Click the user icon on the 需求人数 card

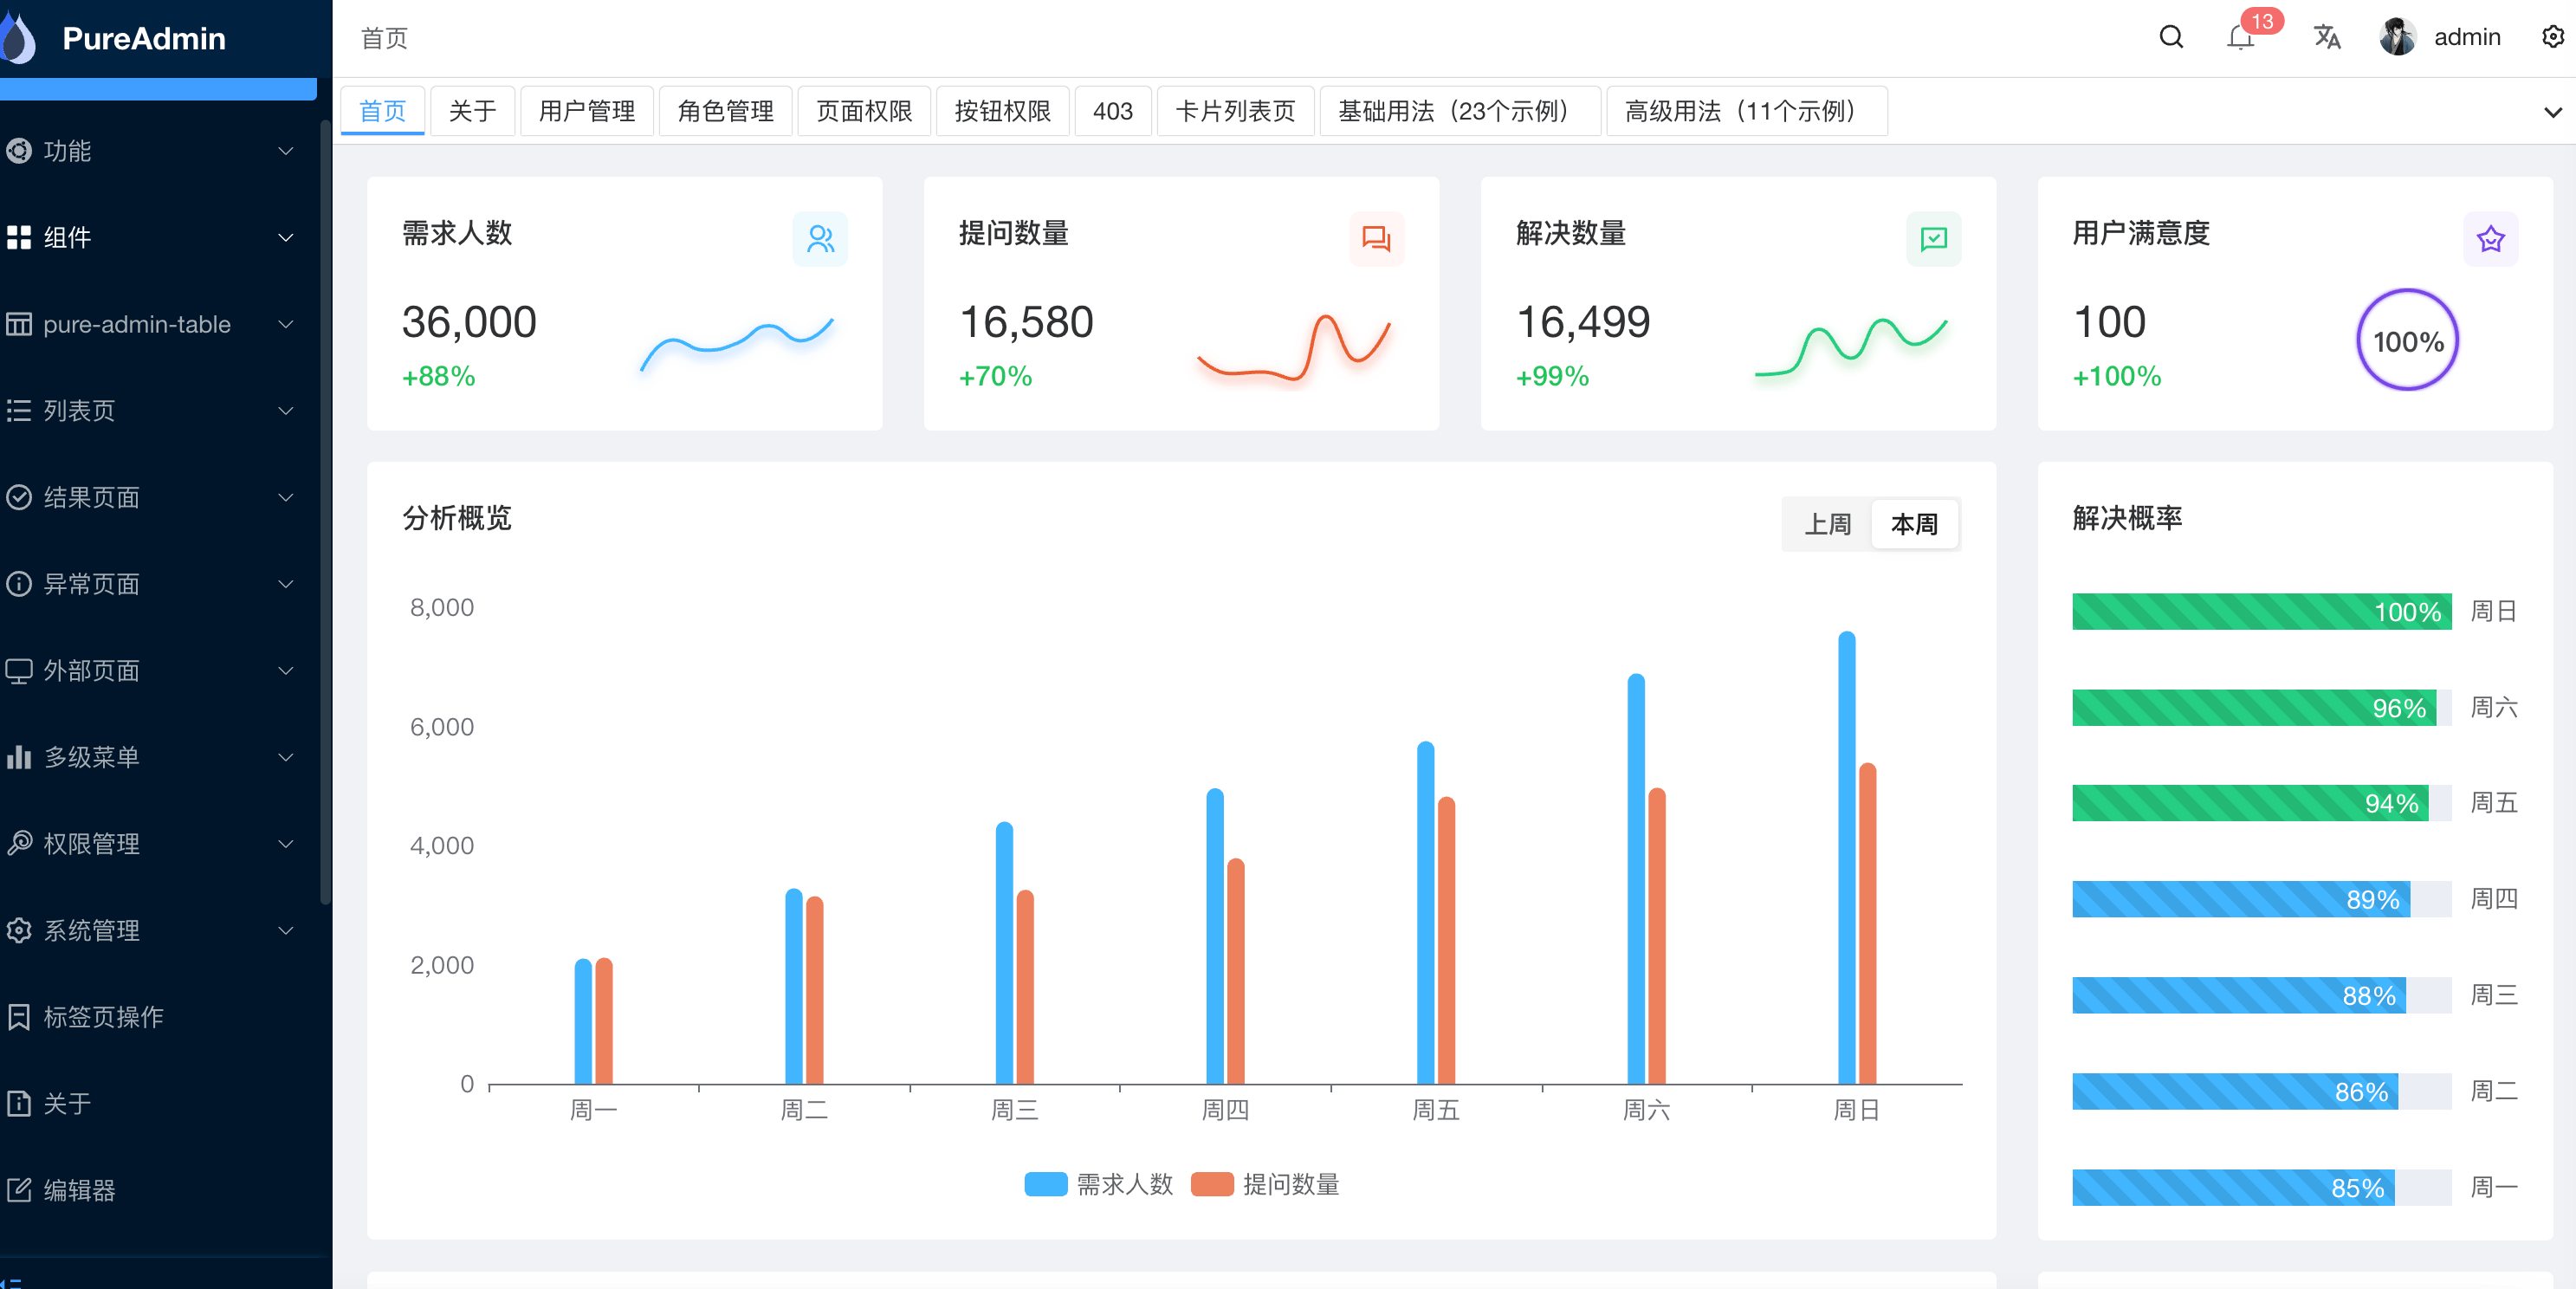(820, 238)
